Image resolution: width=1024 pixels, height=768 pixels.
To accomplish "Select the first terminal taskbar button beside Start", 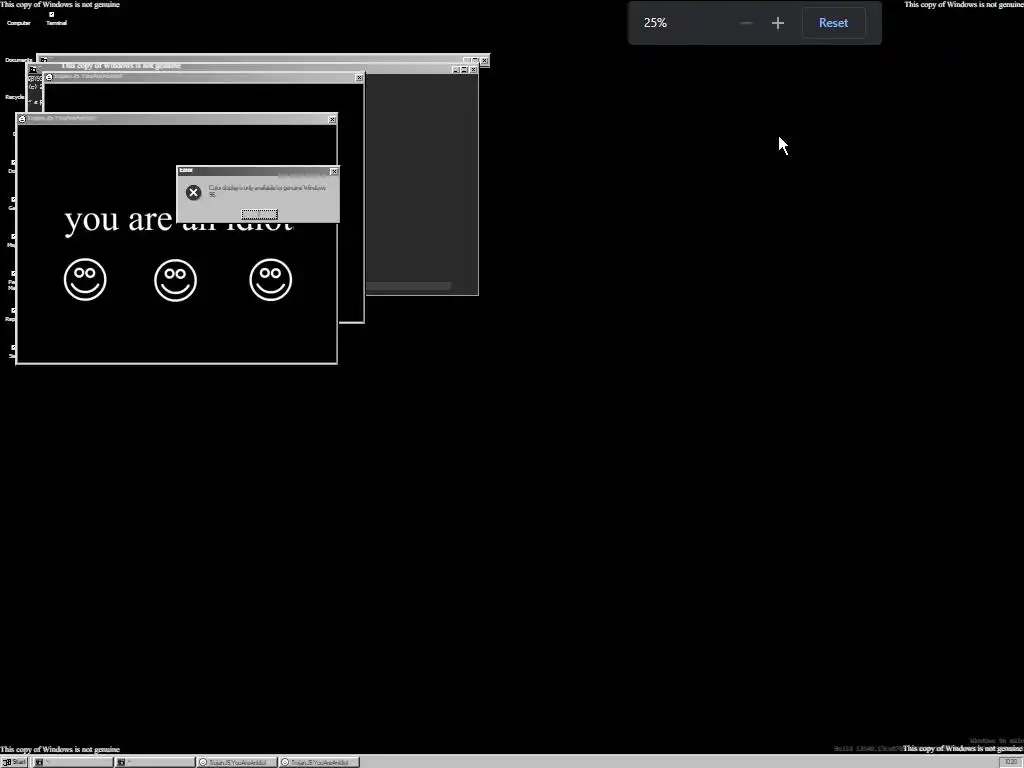I will click(x=73, y=762).
